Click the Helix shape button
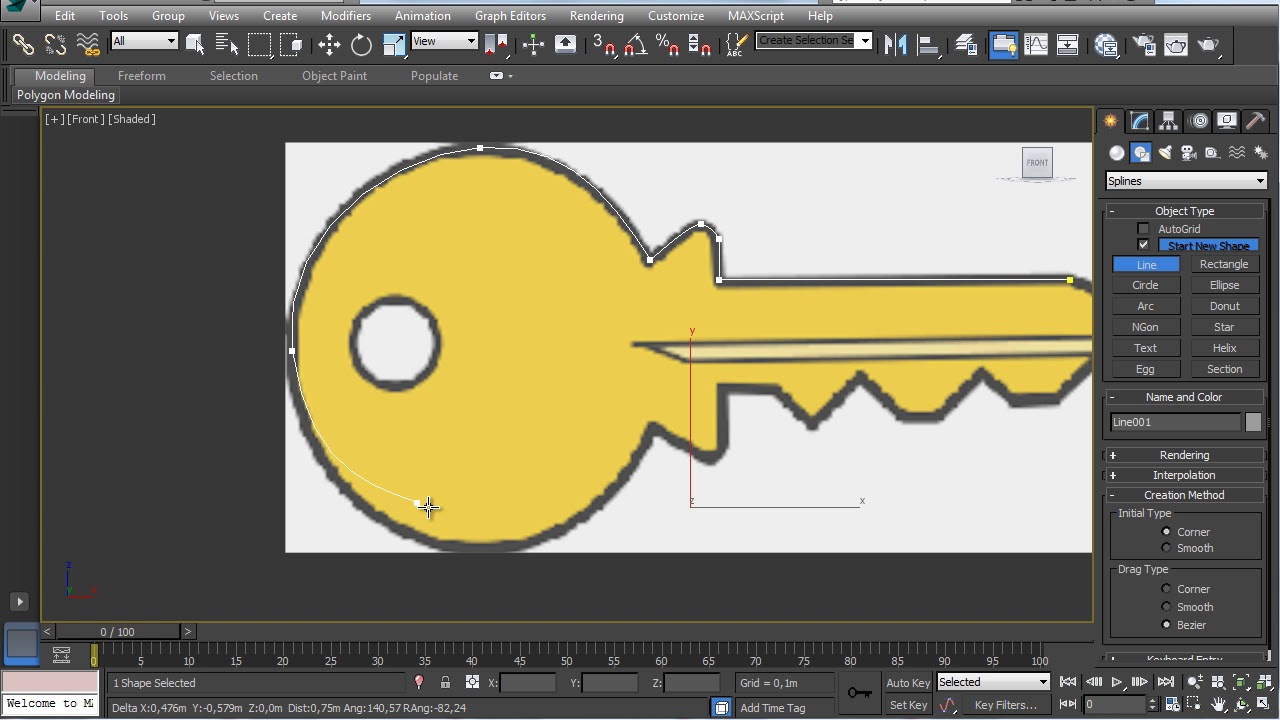This screenshot has height=720, width=1280. [x=1224, y=348]
